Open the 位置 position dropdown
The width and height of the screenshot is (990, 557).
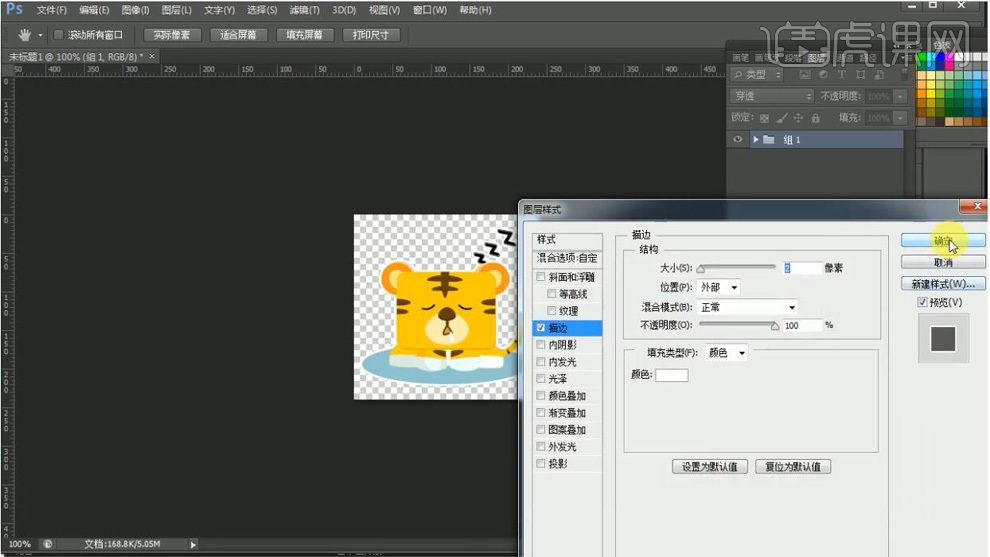click(719, 287)
